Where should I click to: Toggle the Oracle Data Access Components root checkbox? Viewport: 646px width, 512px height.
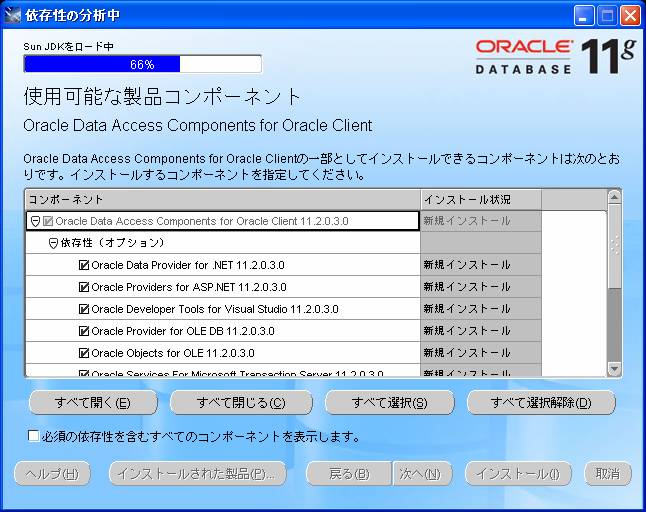(48, 222)
